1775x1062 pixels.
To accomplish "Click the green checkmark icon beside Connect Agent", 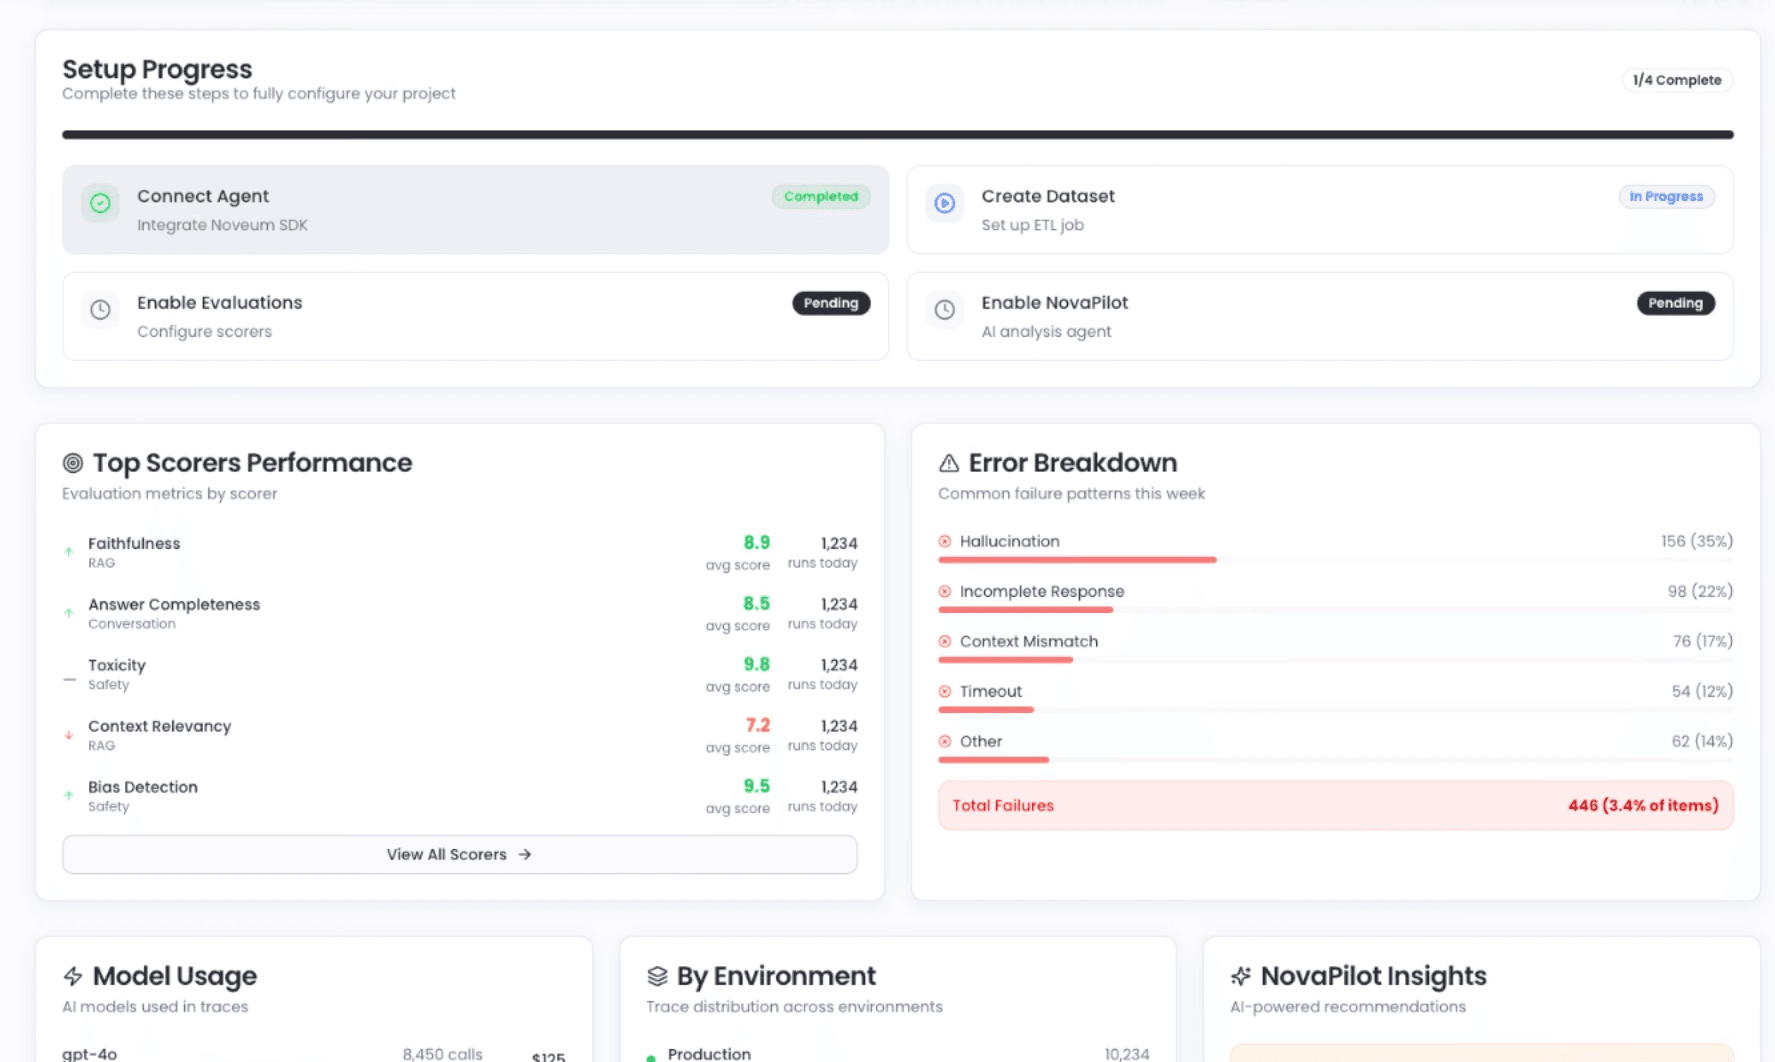I will click(x=100, y=203).
